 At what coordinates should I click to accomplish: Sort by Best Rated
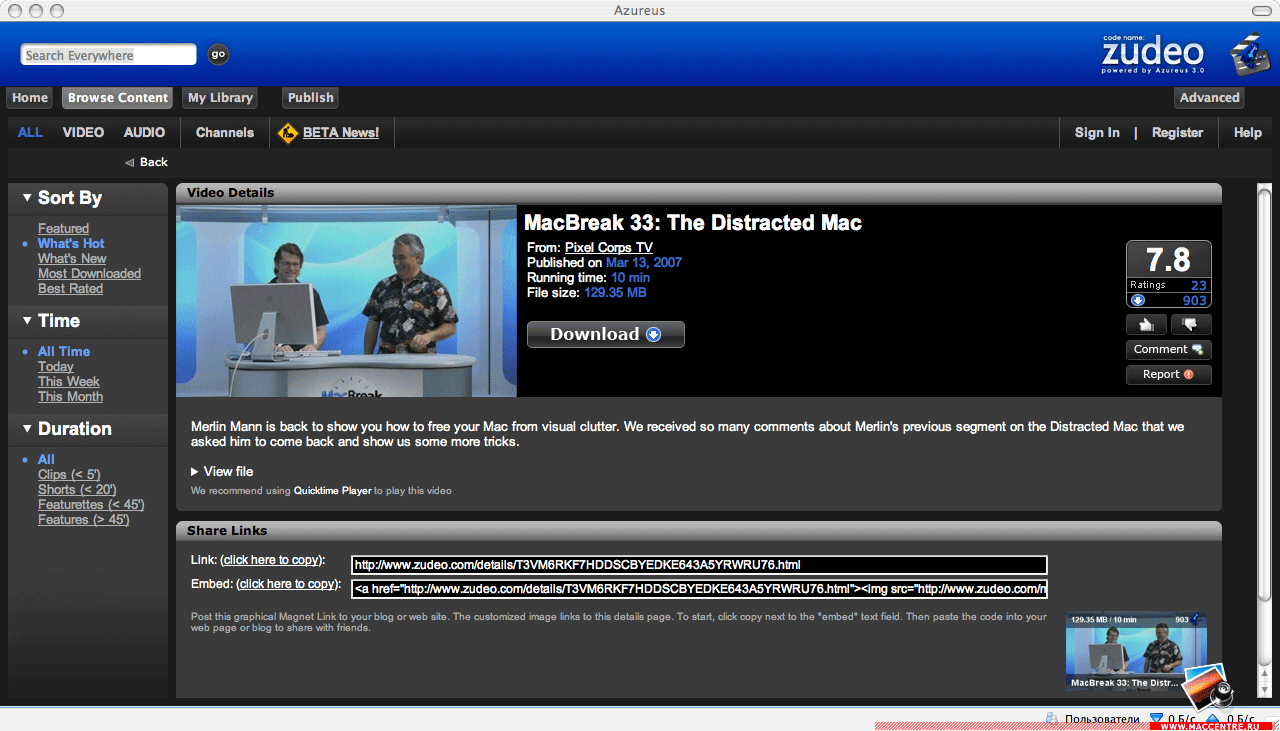tap(70, 288)
